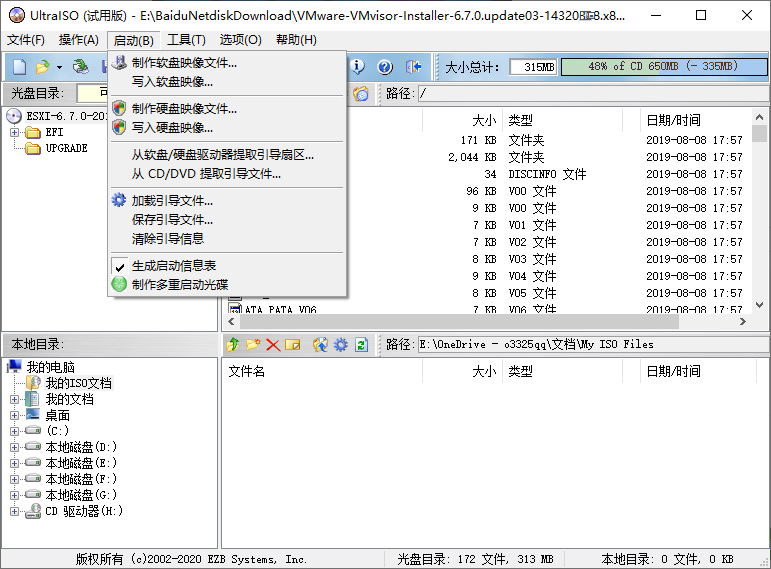Select the UPGRADE folder in disc tree
The width and height of the screenshot is (771, 569).
(66, 148)
